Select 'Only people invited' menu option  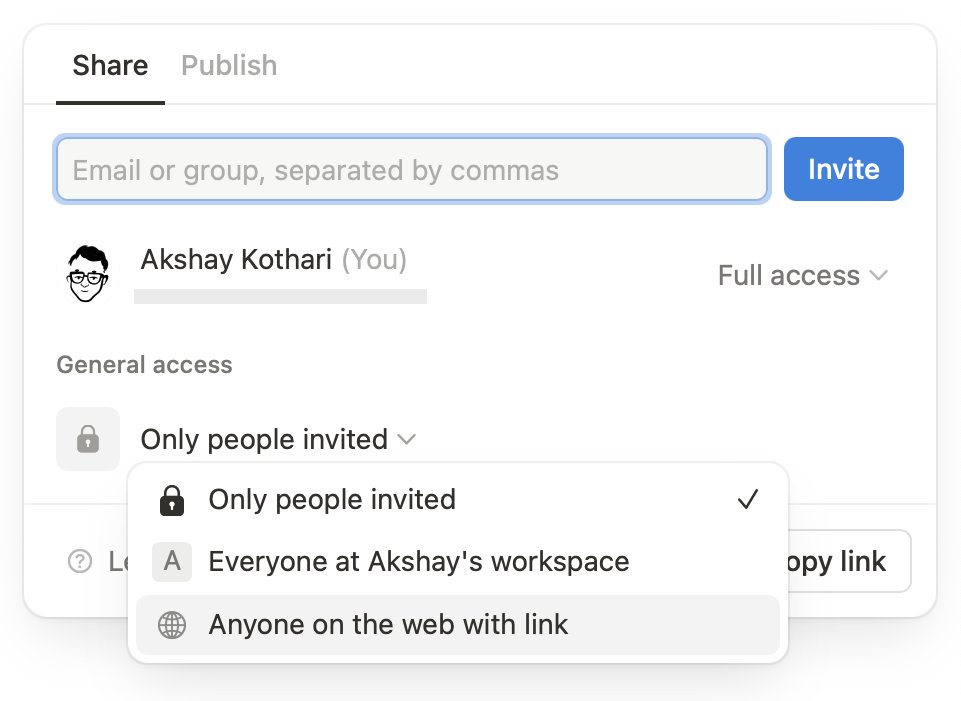458,500
